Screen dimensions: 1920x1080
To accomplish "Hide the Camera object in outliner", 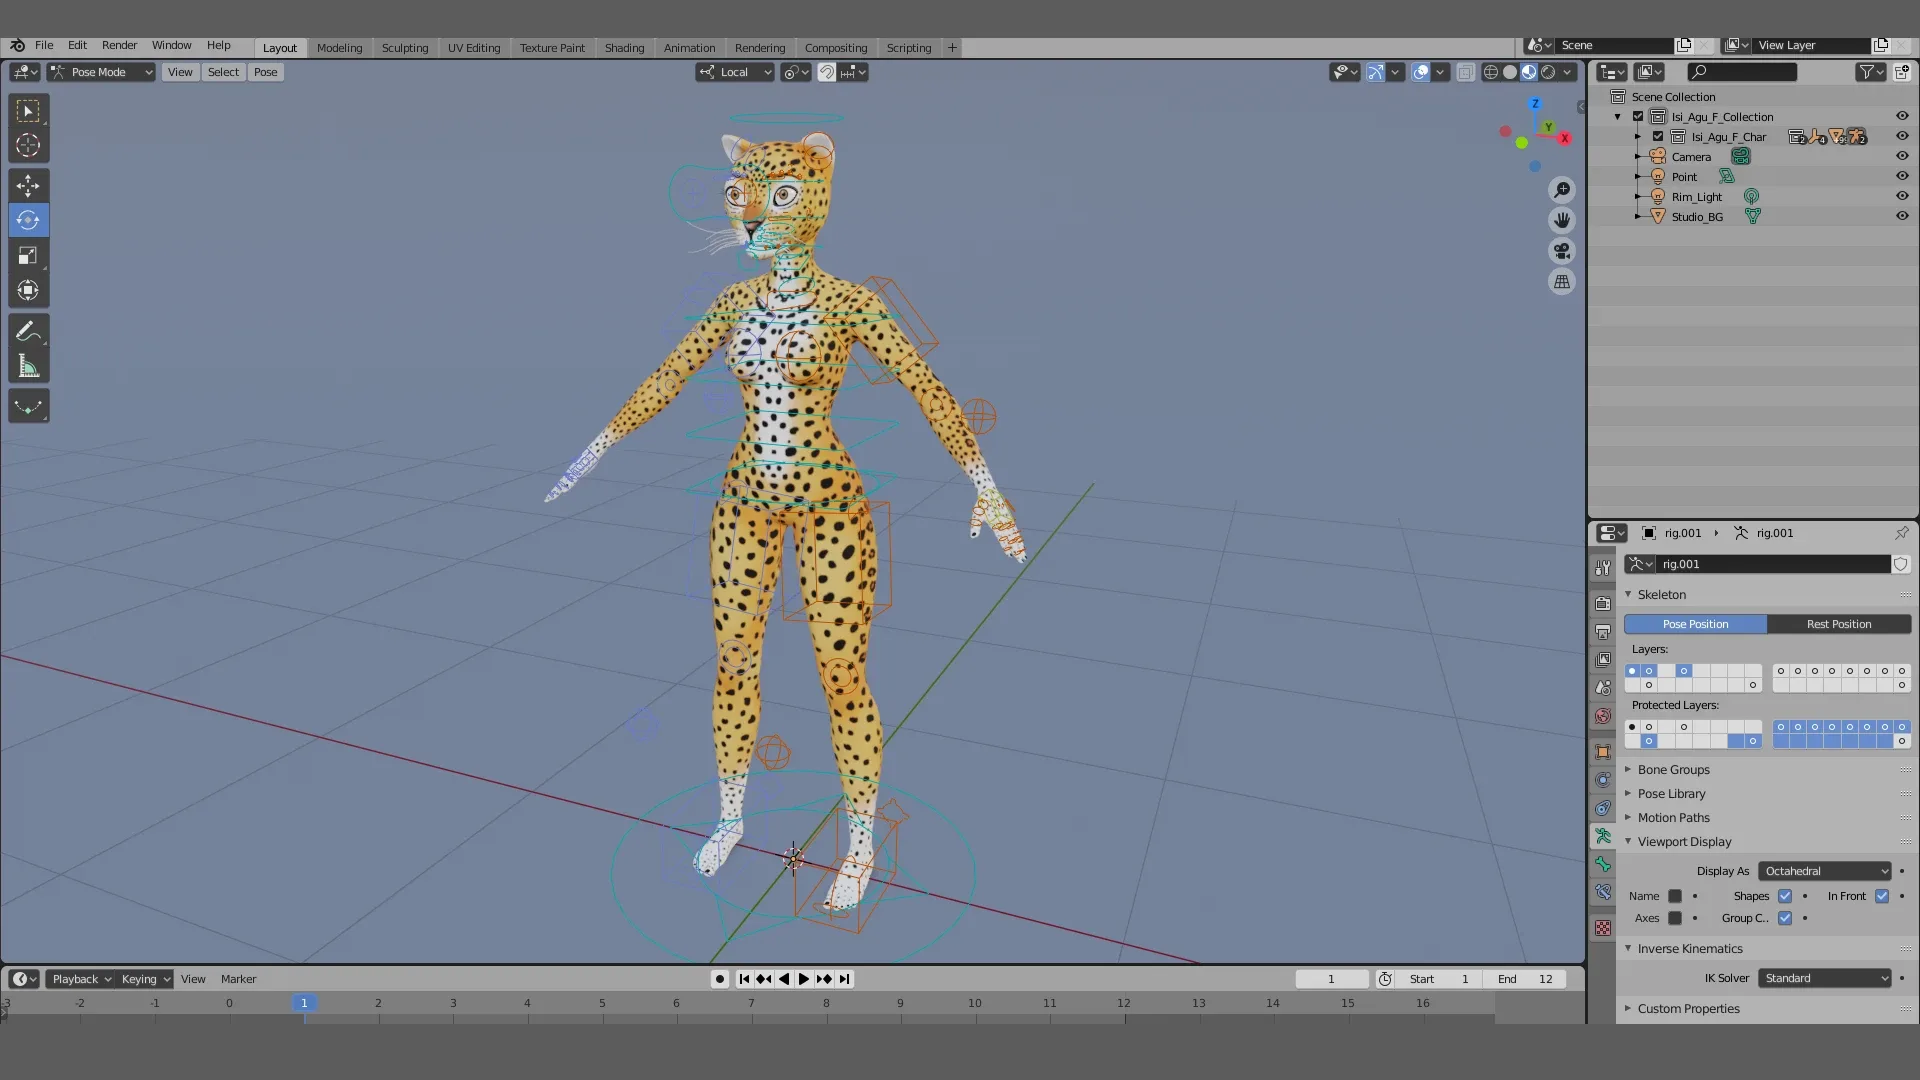I will [1902, 156].
